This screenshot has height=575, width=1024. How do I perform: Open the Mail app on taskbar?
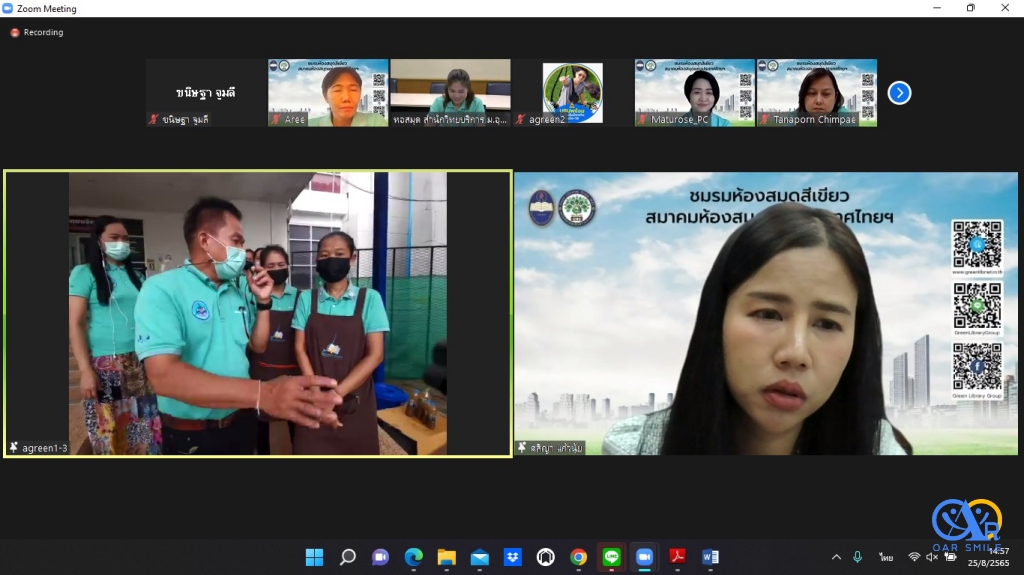point(479,557)
